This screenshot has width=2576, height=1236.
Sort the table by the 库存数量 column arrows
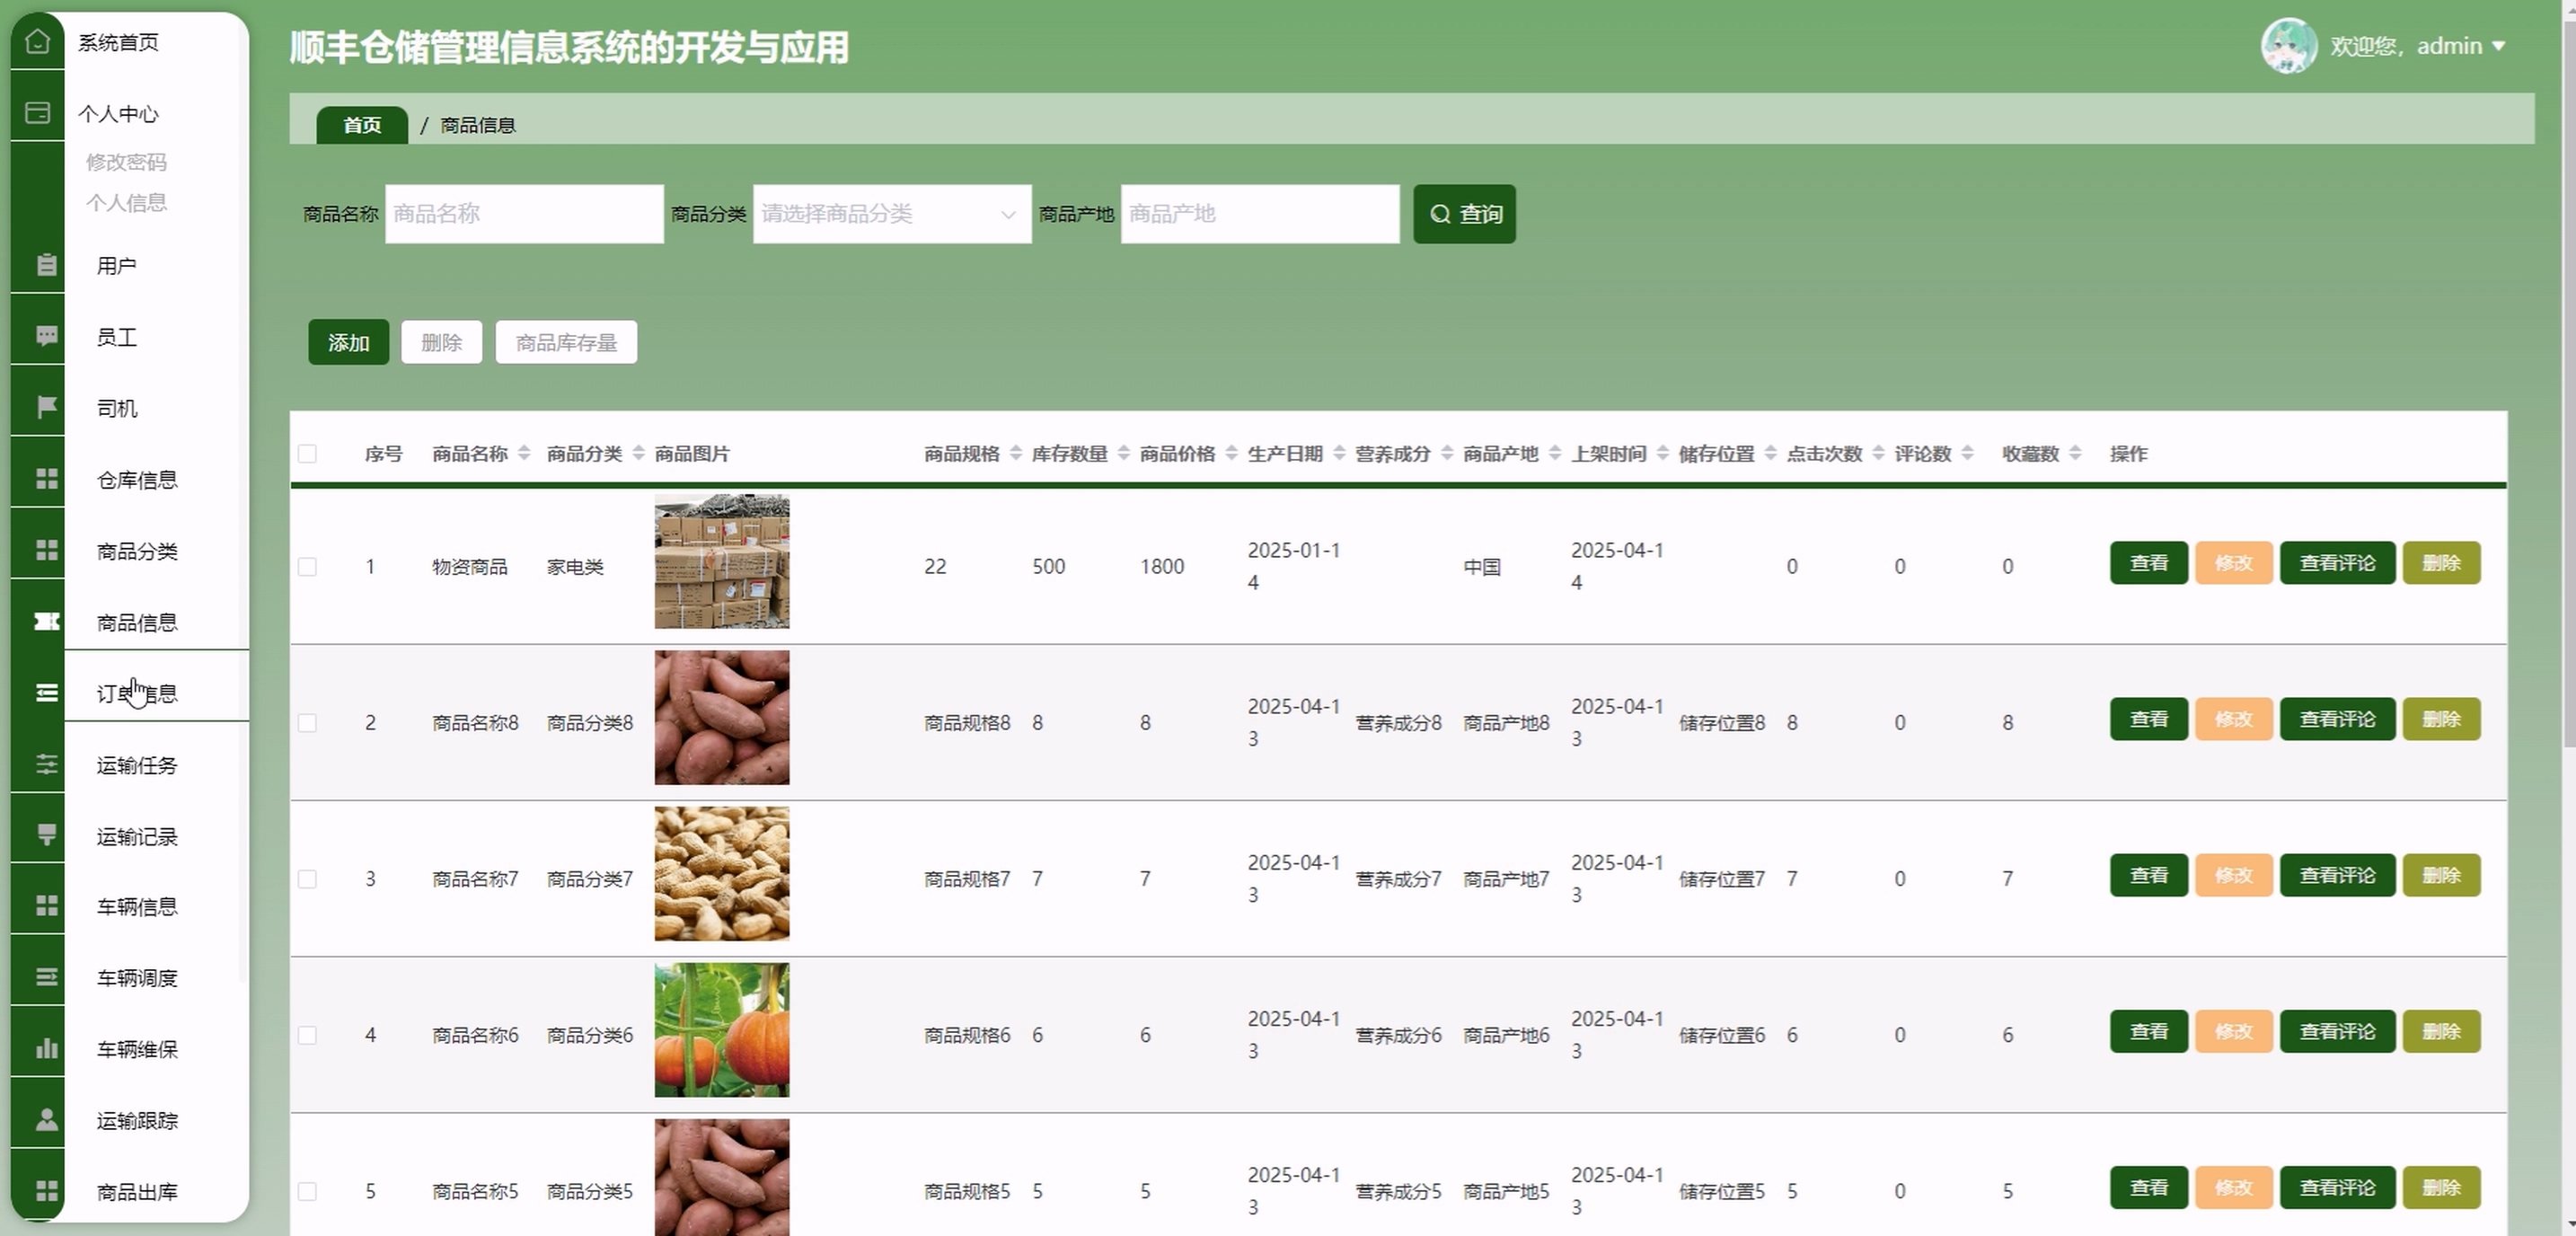pos(1123,454)
